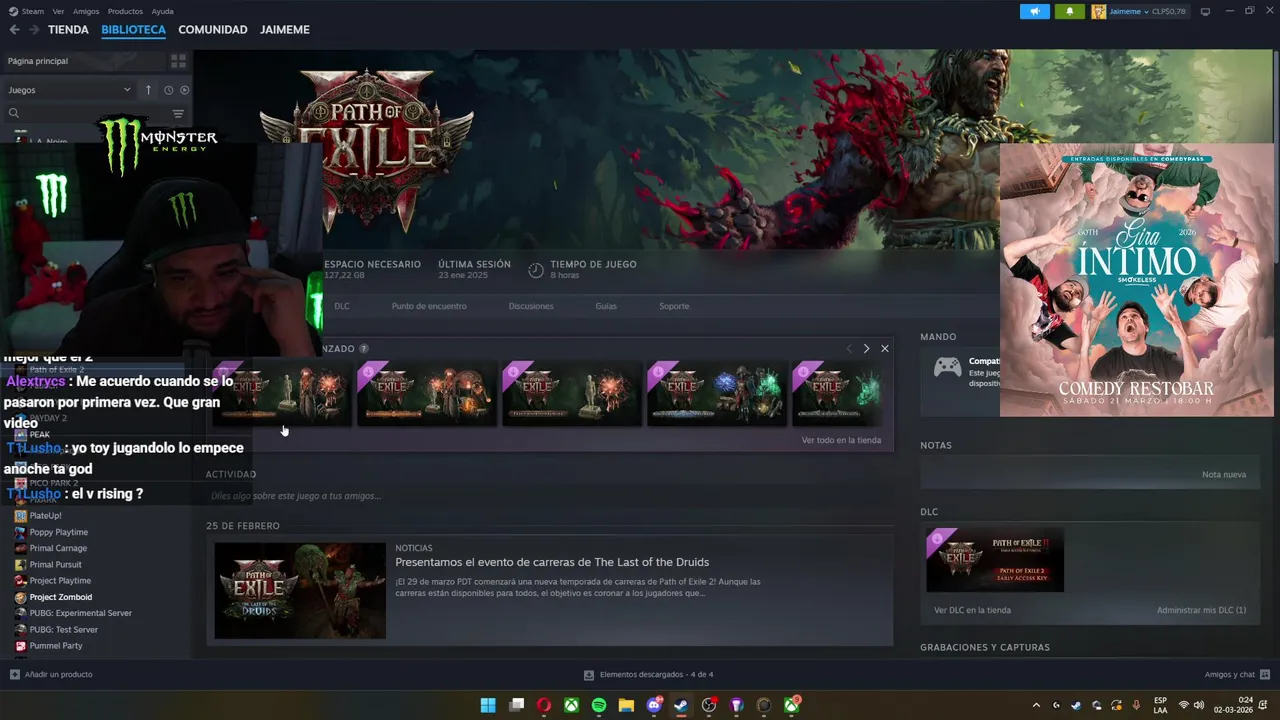This screenshot has width=1280, height=720.
Task: Open Spotify from taskbar
Action: click(x=599, y=705)
